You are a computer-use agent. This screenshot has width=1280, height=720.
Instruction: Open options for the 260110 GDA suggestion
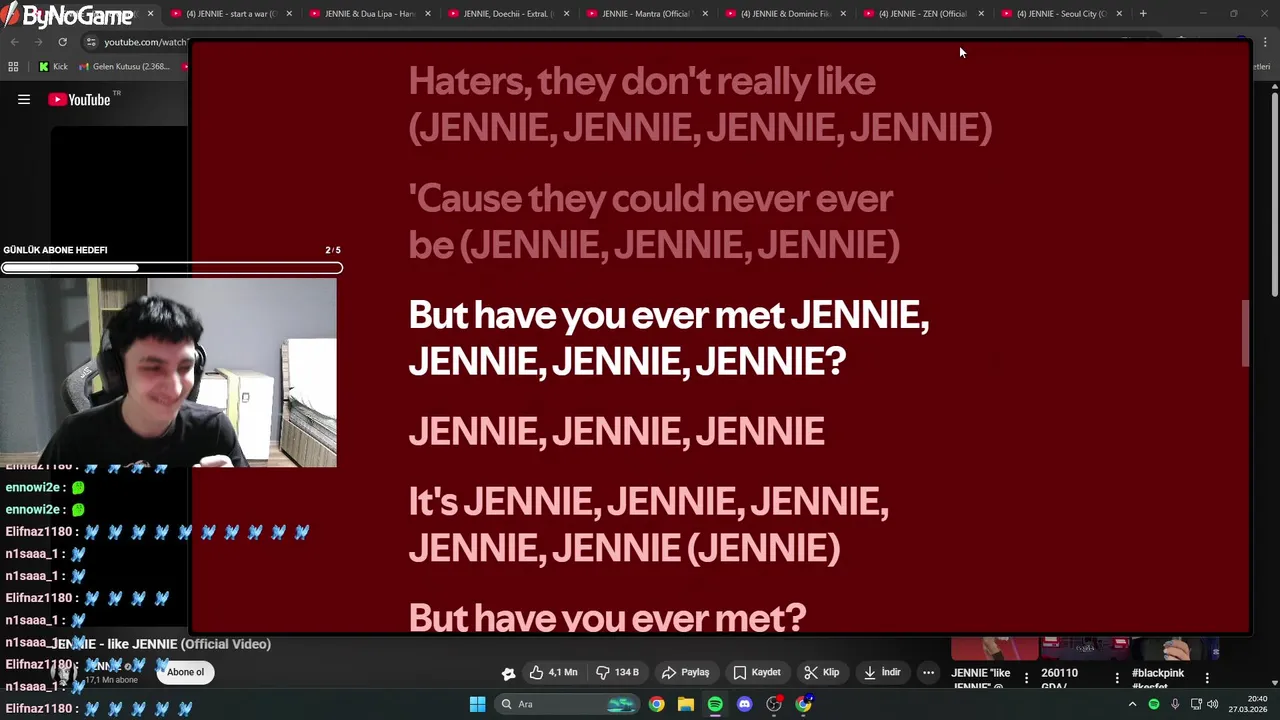coord(1117,678)
